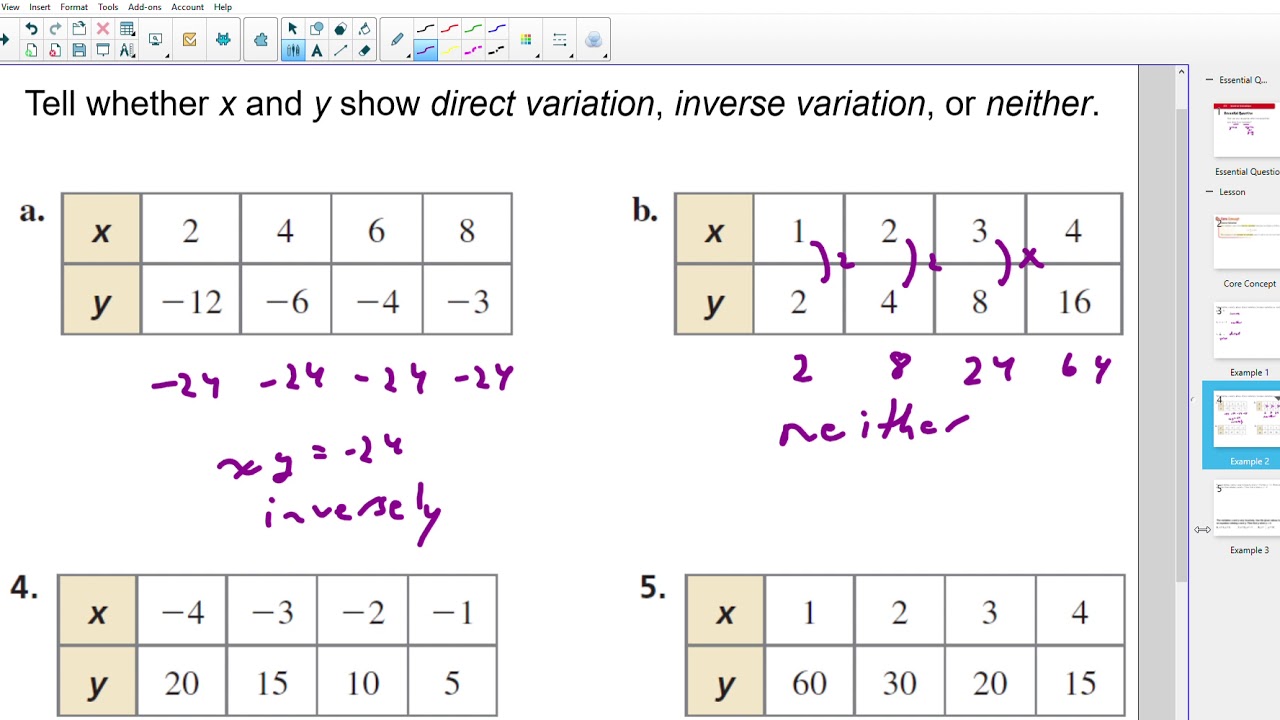Open a file with the Open File icon
This screenshot has height=720, width=1280.
pyautogui.click(x=79, y=29)
